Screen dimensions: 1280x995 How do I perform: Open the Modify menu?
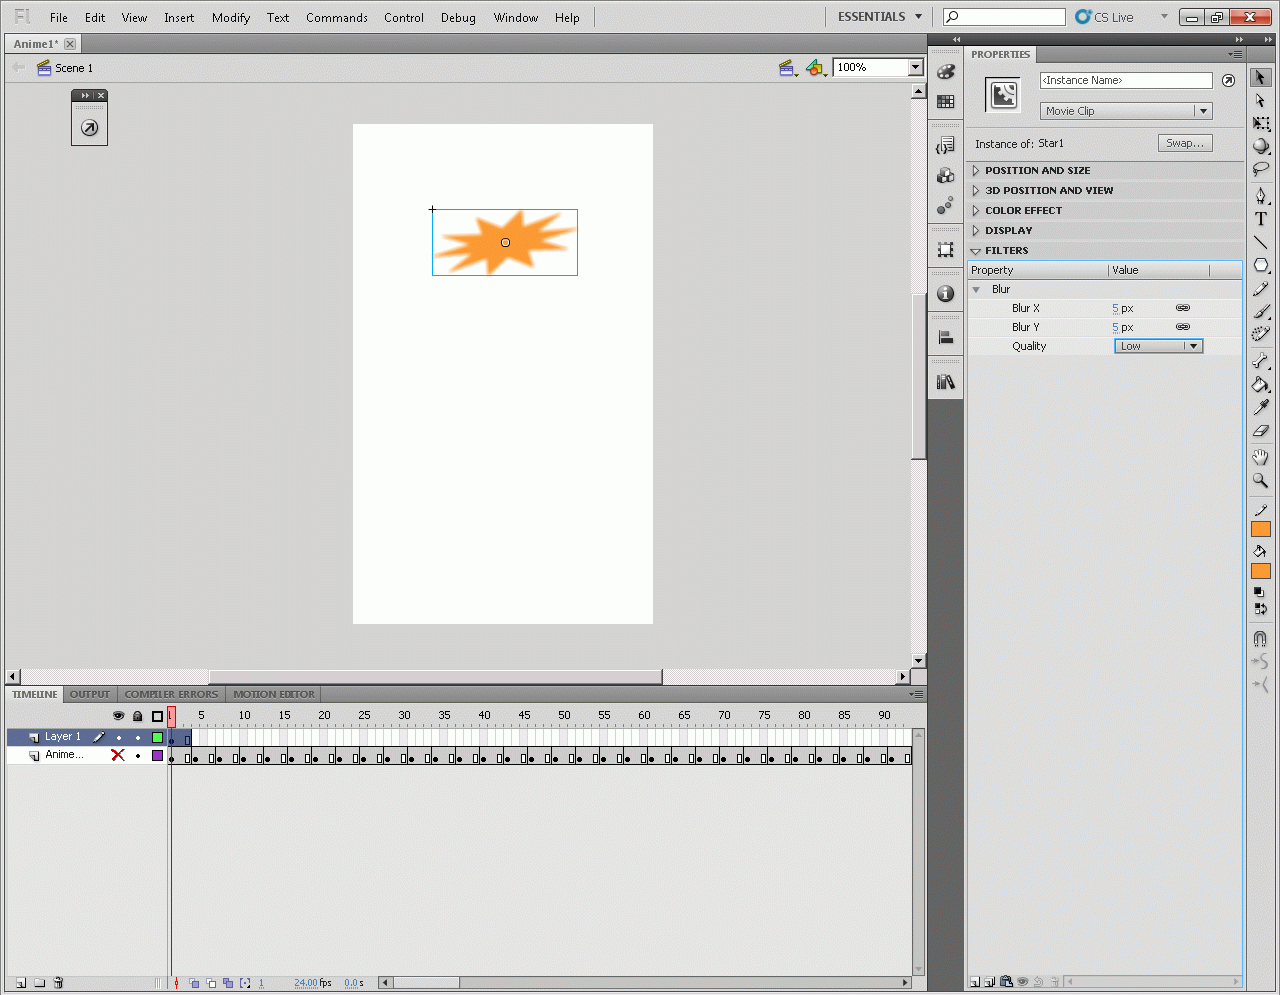click(231, 18)
